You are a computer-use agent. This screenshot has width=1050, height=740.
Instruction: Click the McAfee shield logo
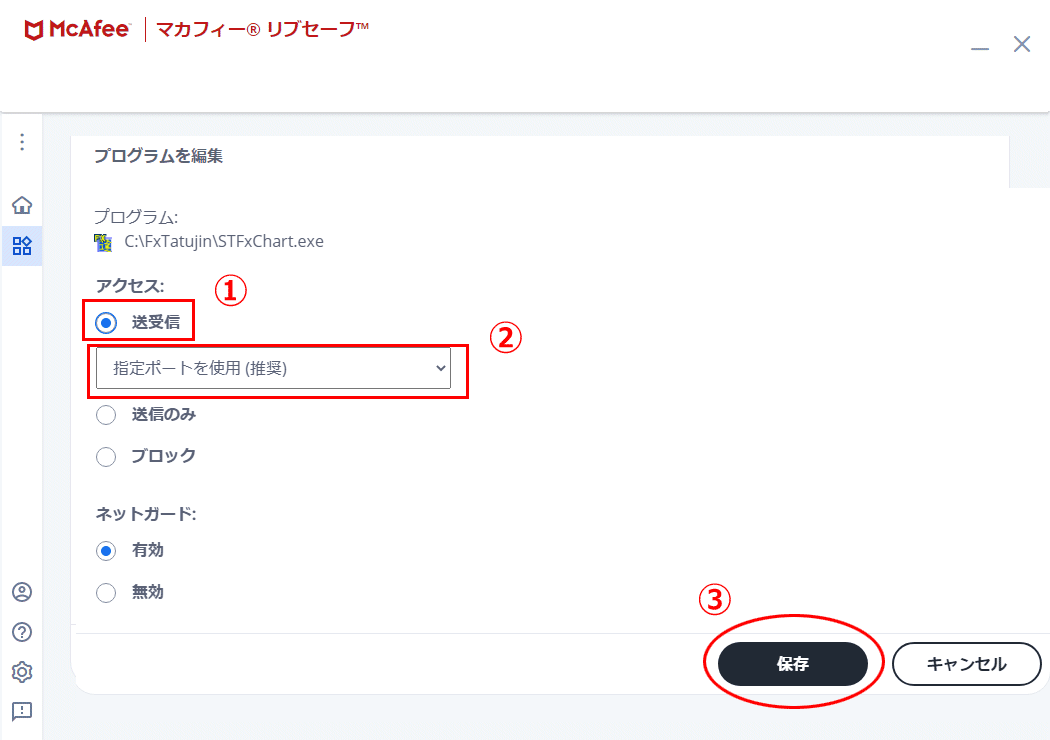33,30
